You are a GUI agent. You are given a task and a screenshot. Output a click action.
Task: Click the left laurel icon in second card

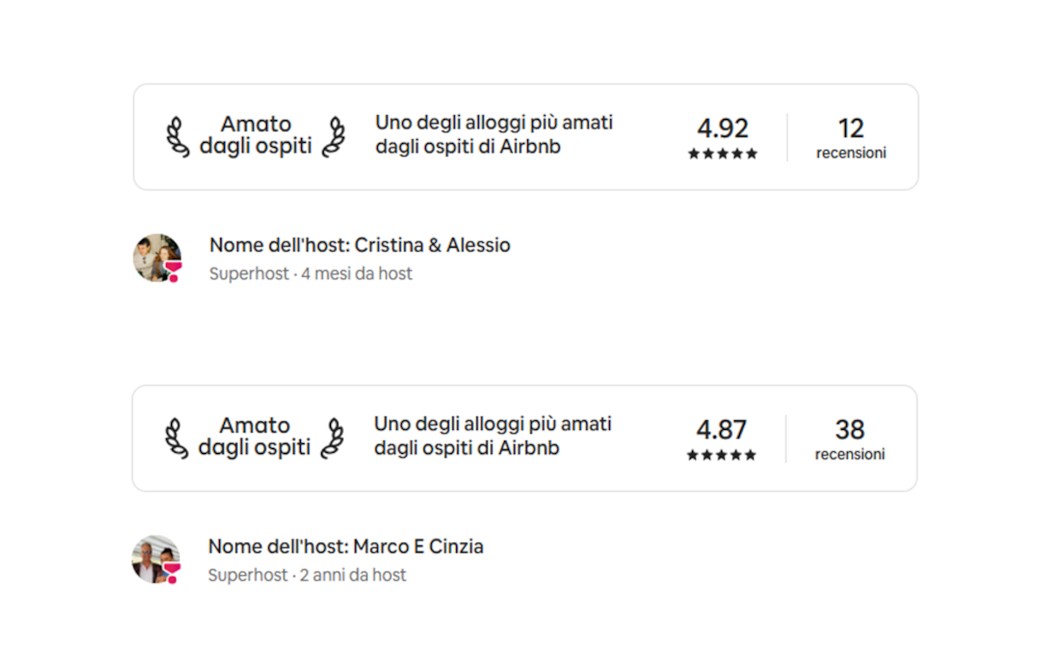click(x=176, y=438)
